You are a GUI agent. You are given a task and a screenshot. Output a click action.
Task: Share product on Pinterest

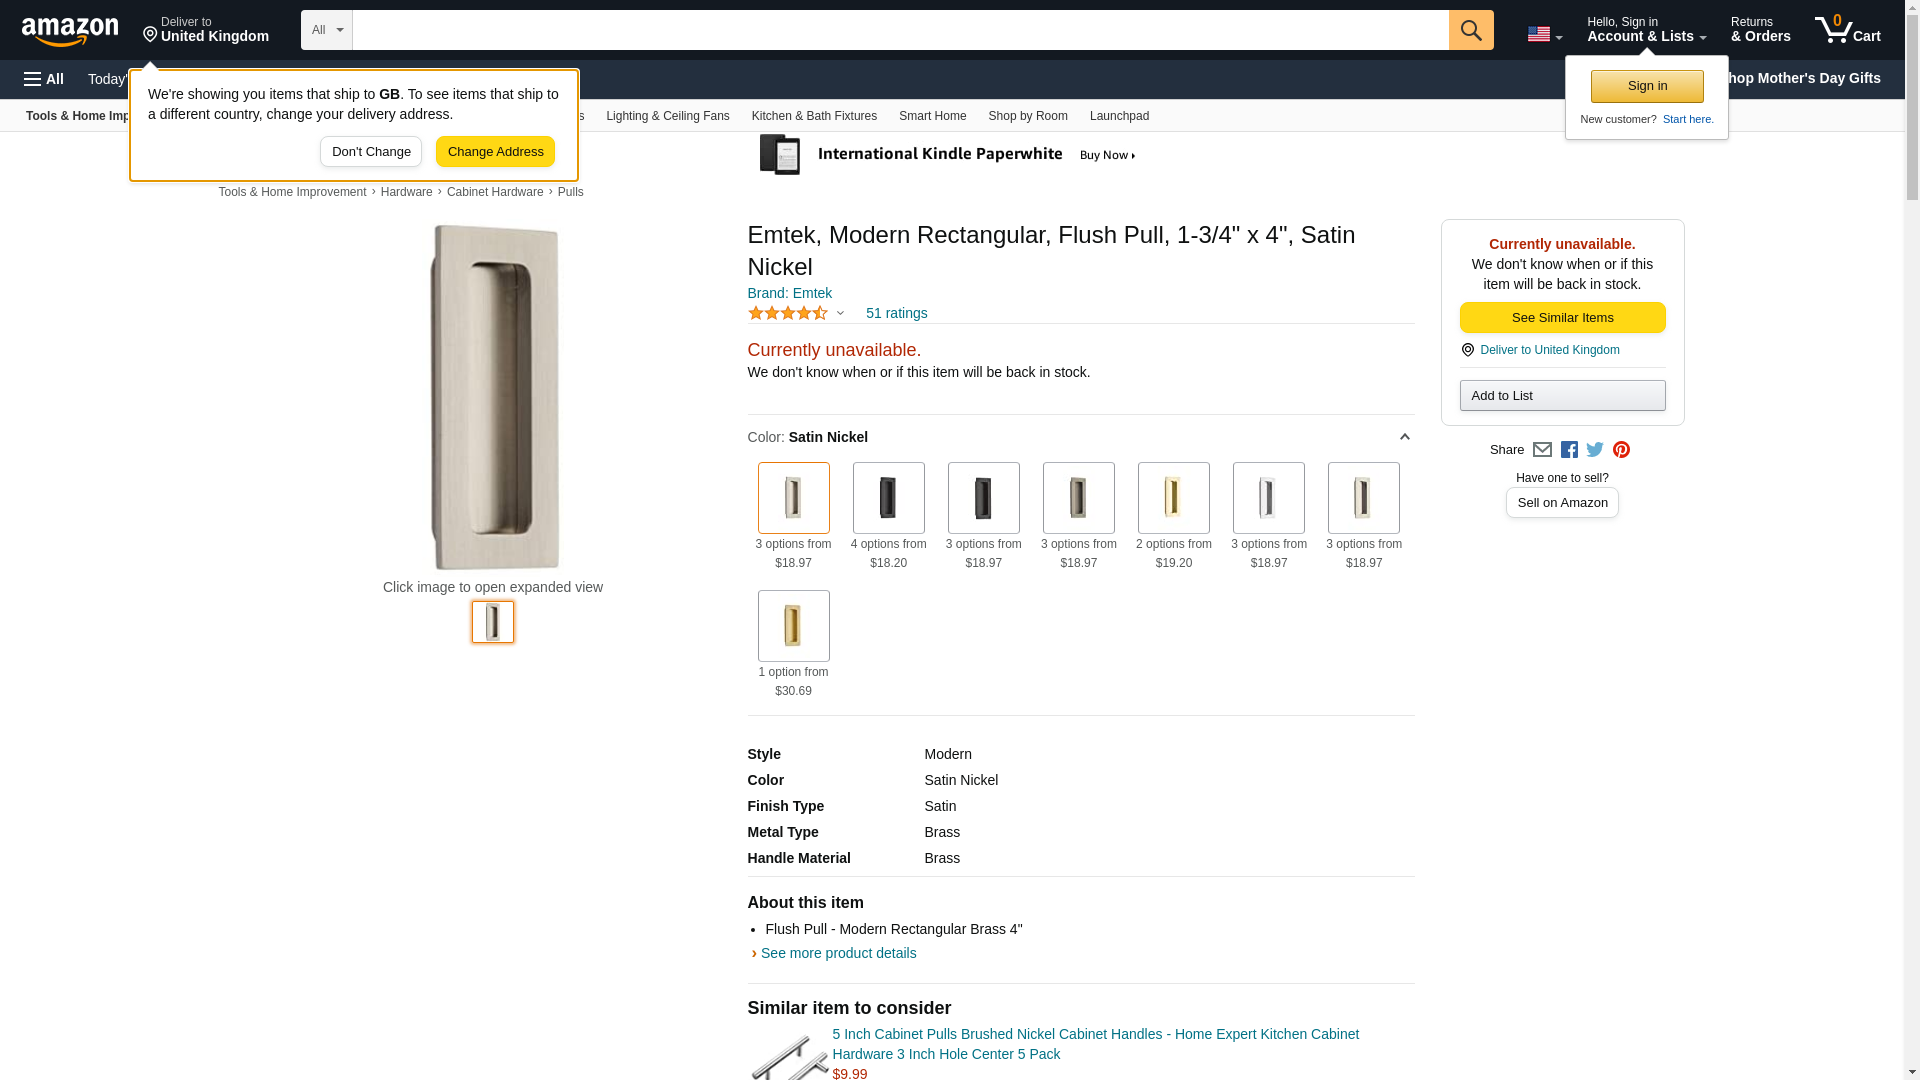(x=1621, y=450)
